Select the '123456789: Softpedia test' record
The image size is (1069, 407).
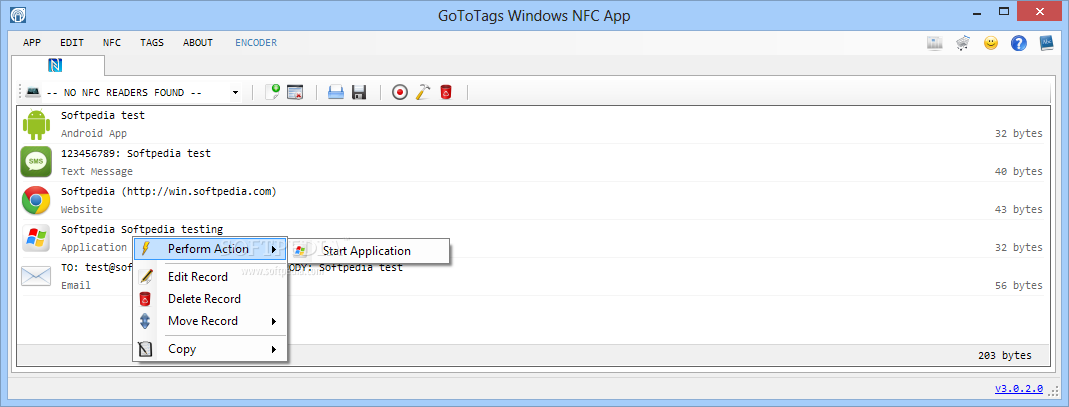532,162
